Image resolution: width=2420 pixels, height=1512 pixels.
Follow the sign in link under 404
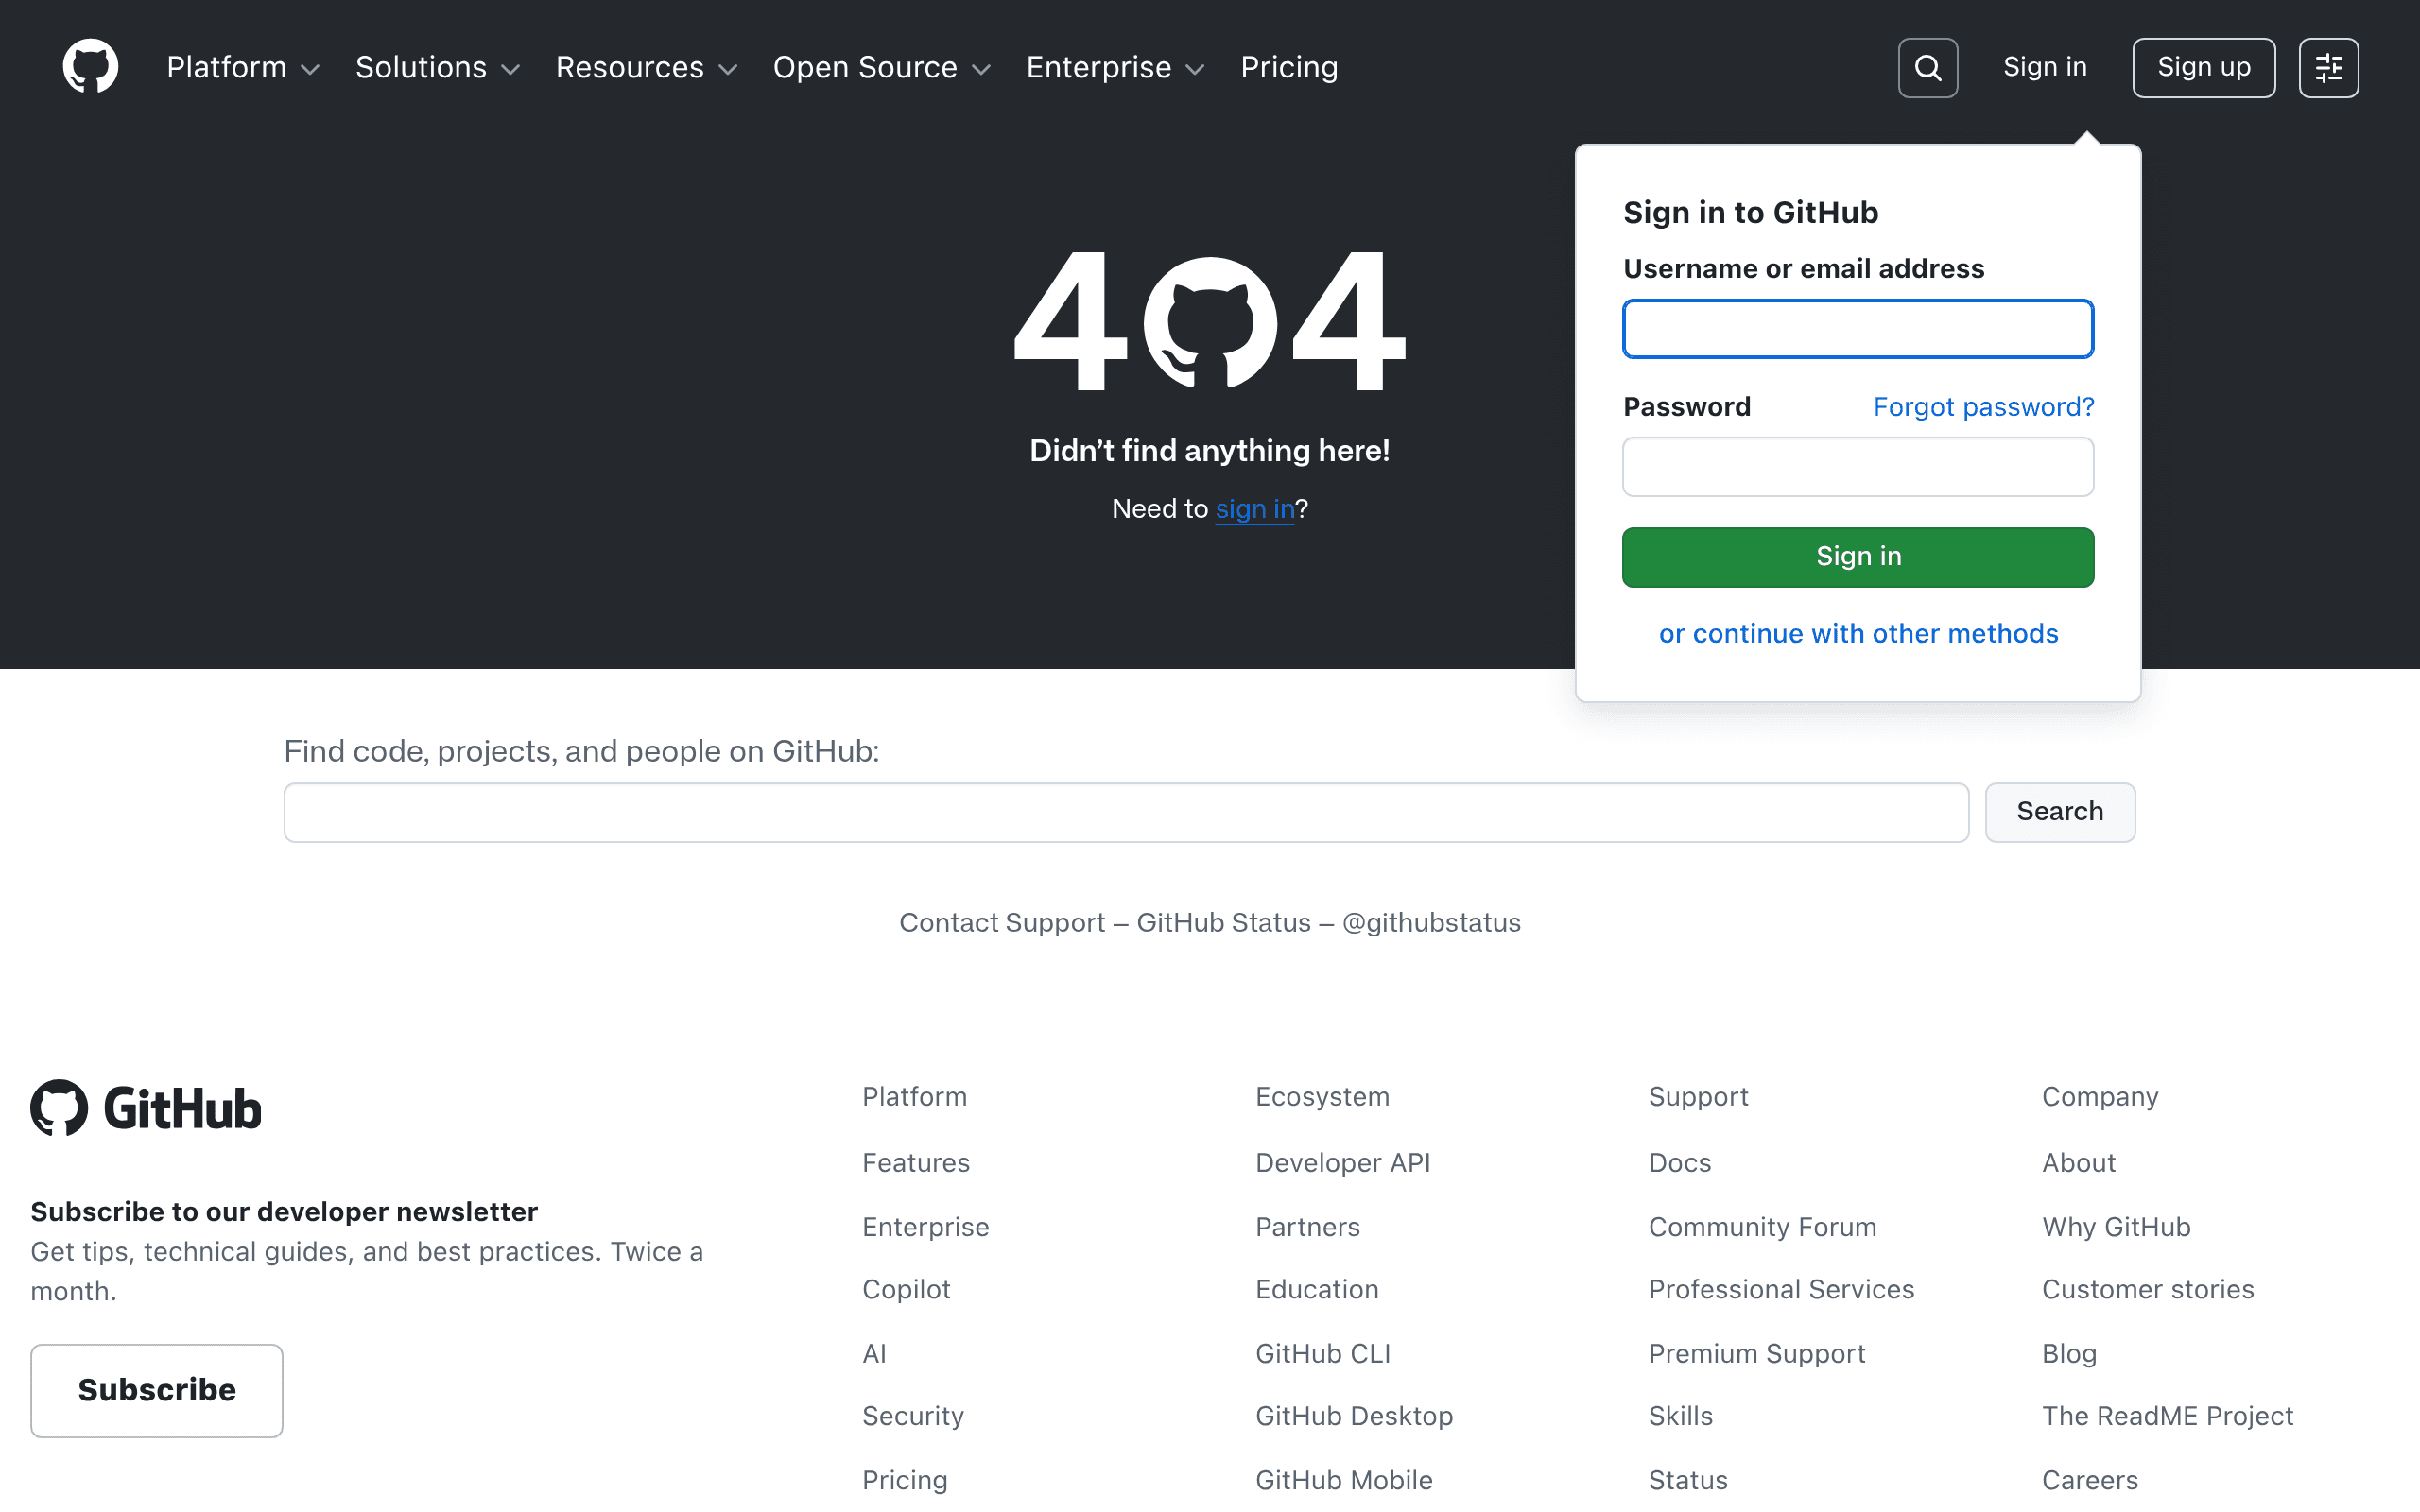(1255, 509)
